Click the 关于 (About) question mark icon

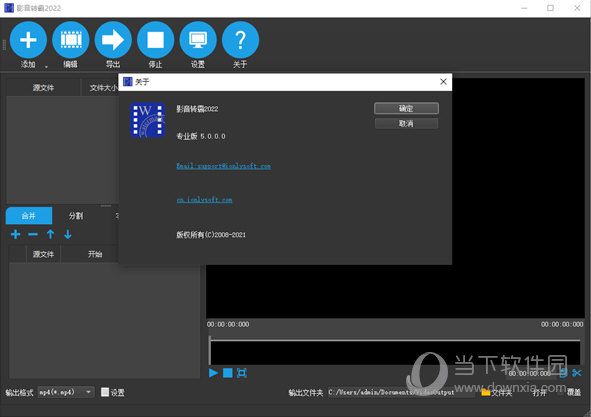pyautogui.click(x=240, y=40)
